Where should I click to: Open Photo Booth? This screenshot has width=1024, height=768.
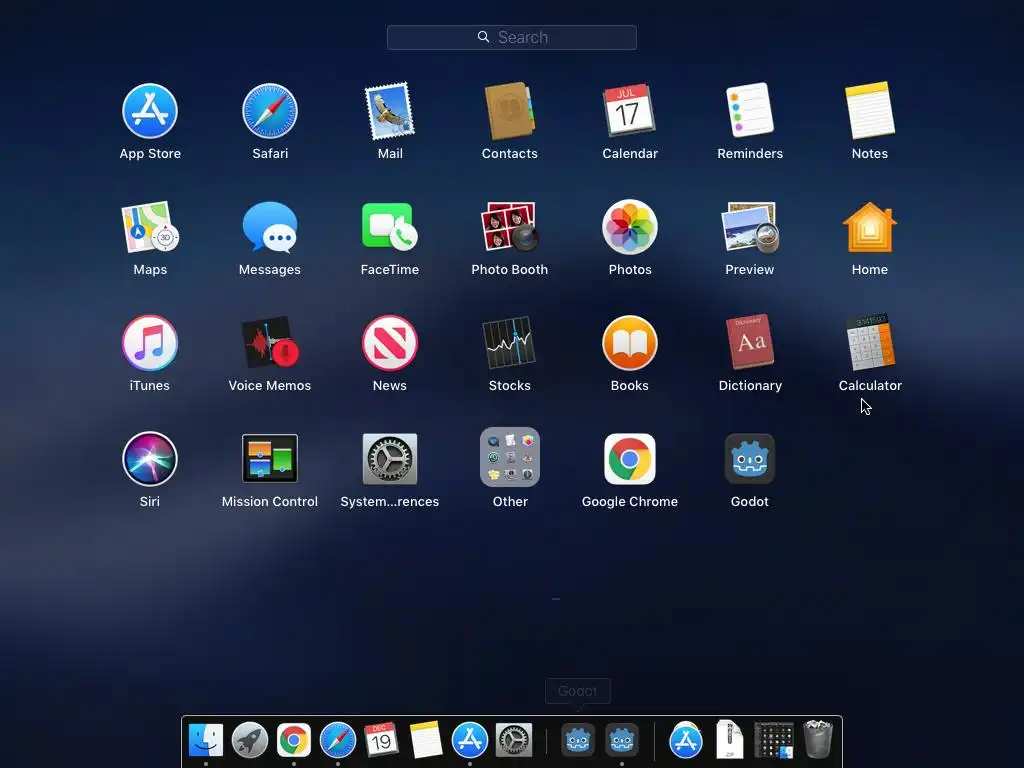pyautogui.click(x=510, y=226)
